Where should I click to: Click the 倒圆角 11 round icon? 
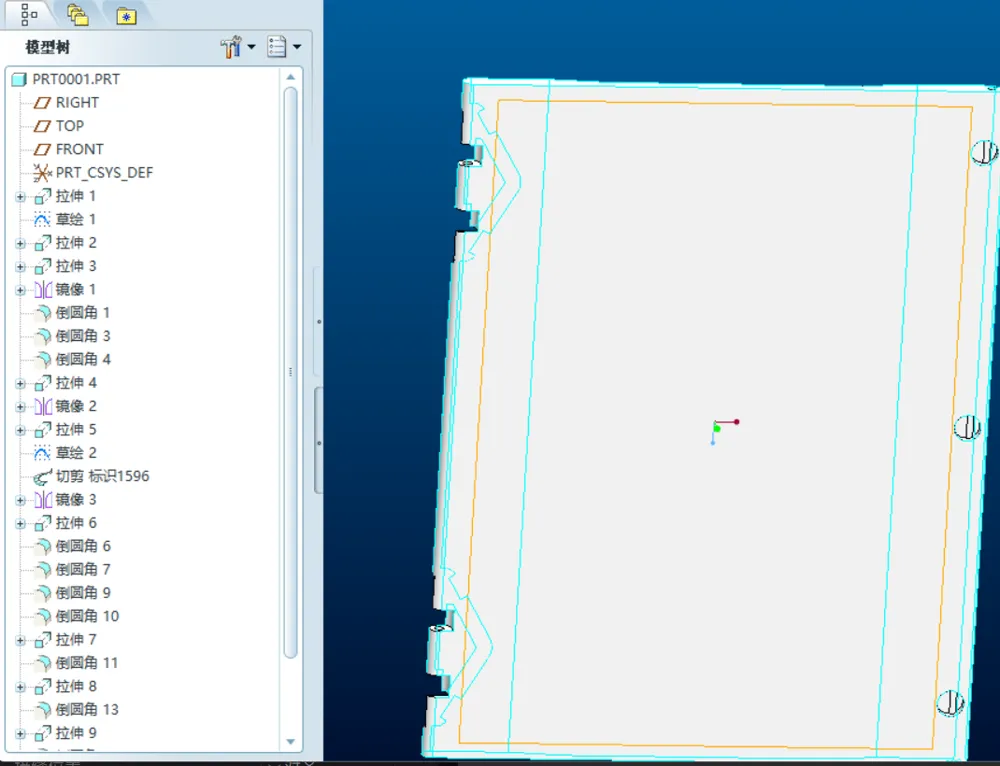(43, 663)
